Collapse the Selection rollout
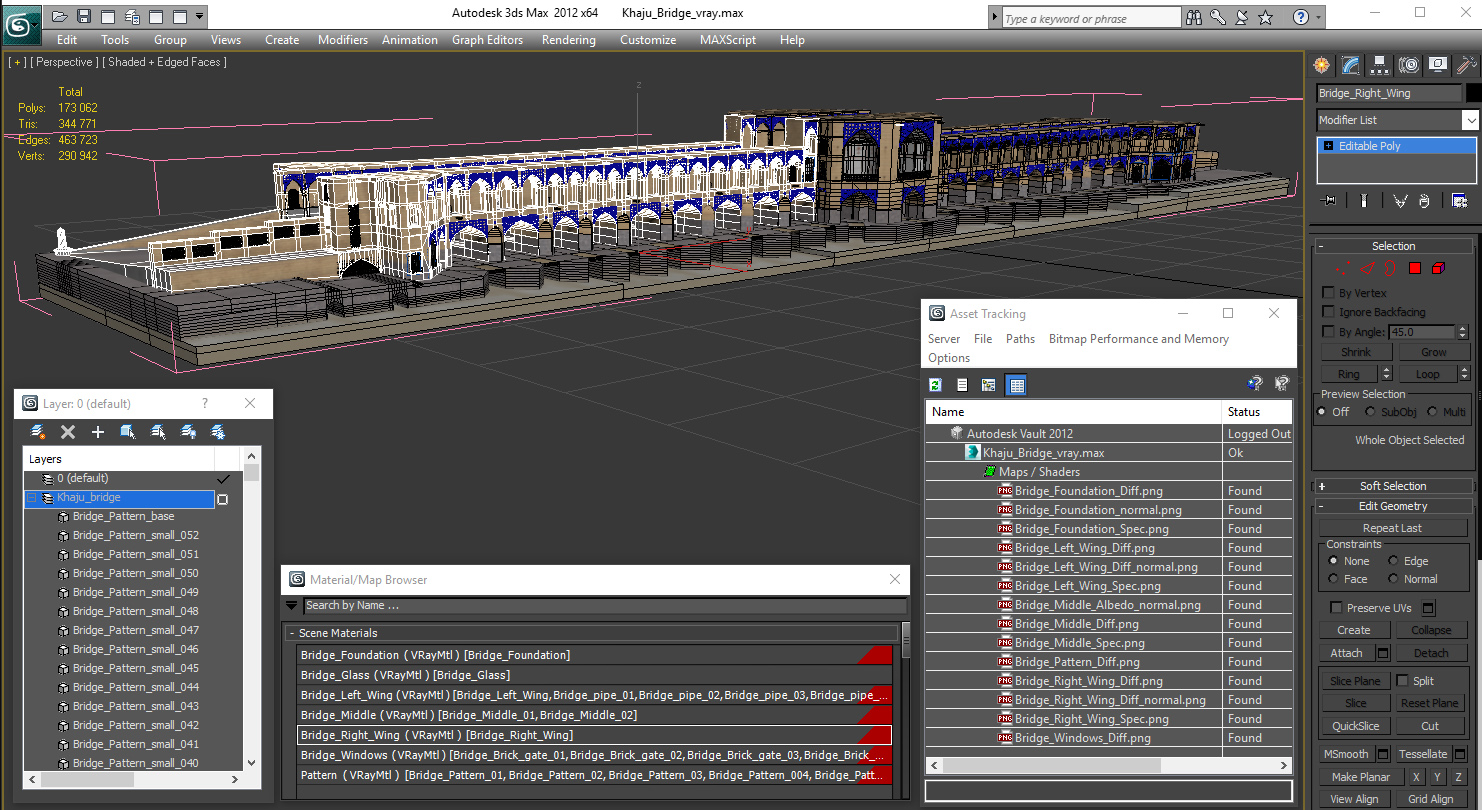The image size is (1482, 810). click(1394, 246)
